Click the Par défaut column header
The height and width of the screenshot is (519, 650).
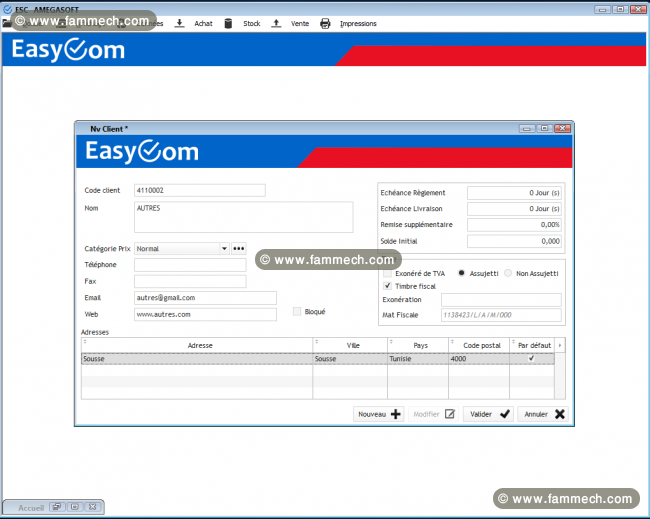click(532, 345)
